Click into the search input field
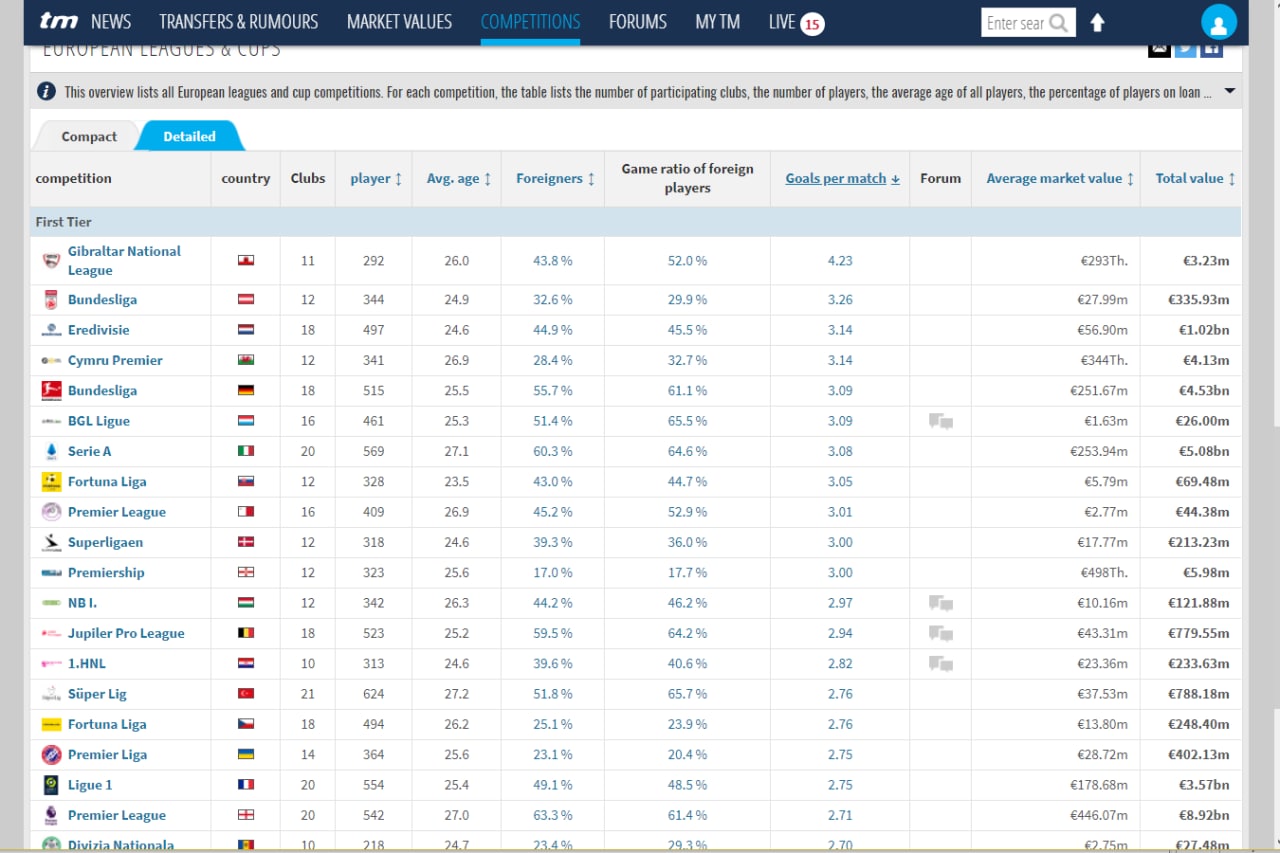This screenshot has width=1280, height=853. pyautogui.click(x=1015, y=23)
